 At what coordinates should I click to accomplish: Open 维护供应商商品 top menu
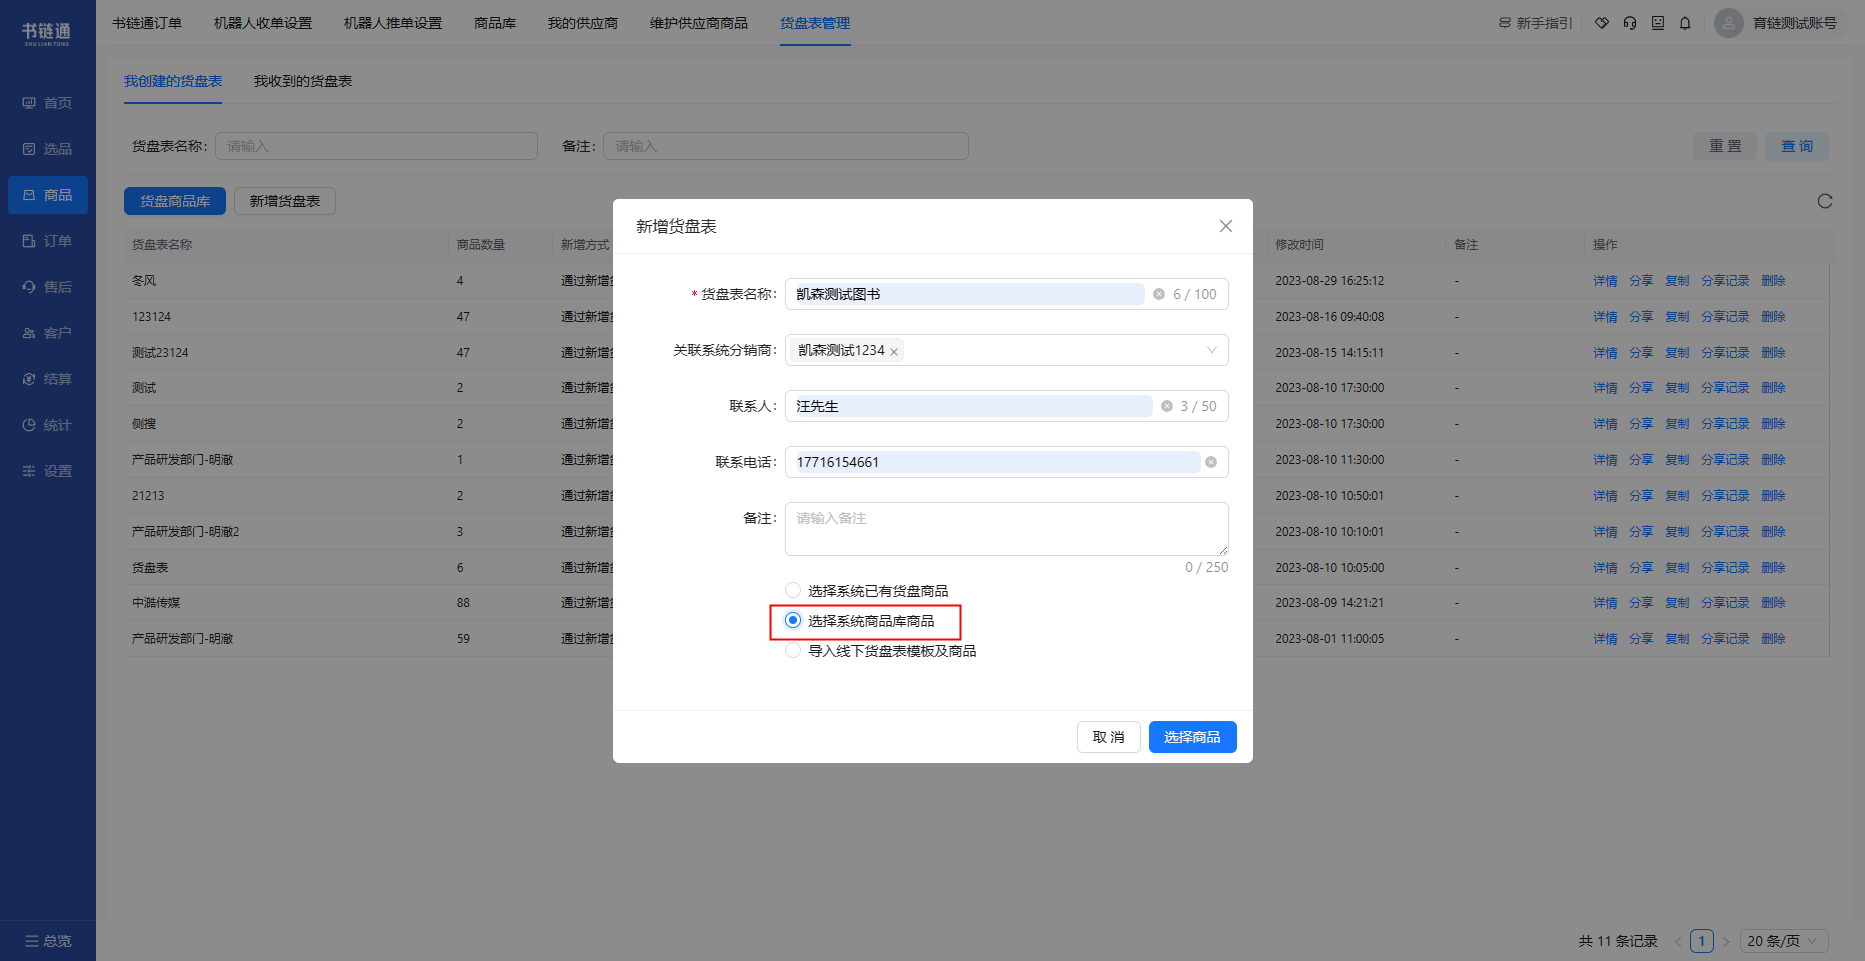[x=699, y=23]
